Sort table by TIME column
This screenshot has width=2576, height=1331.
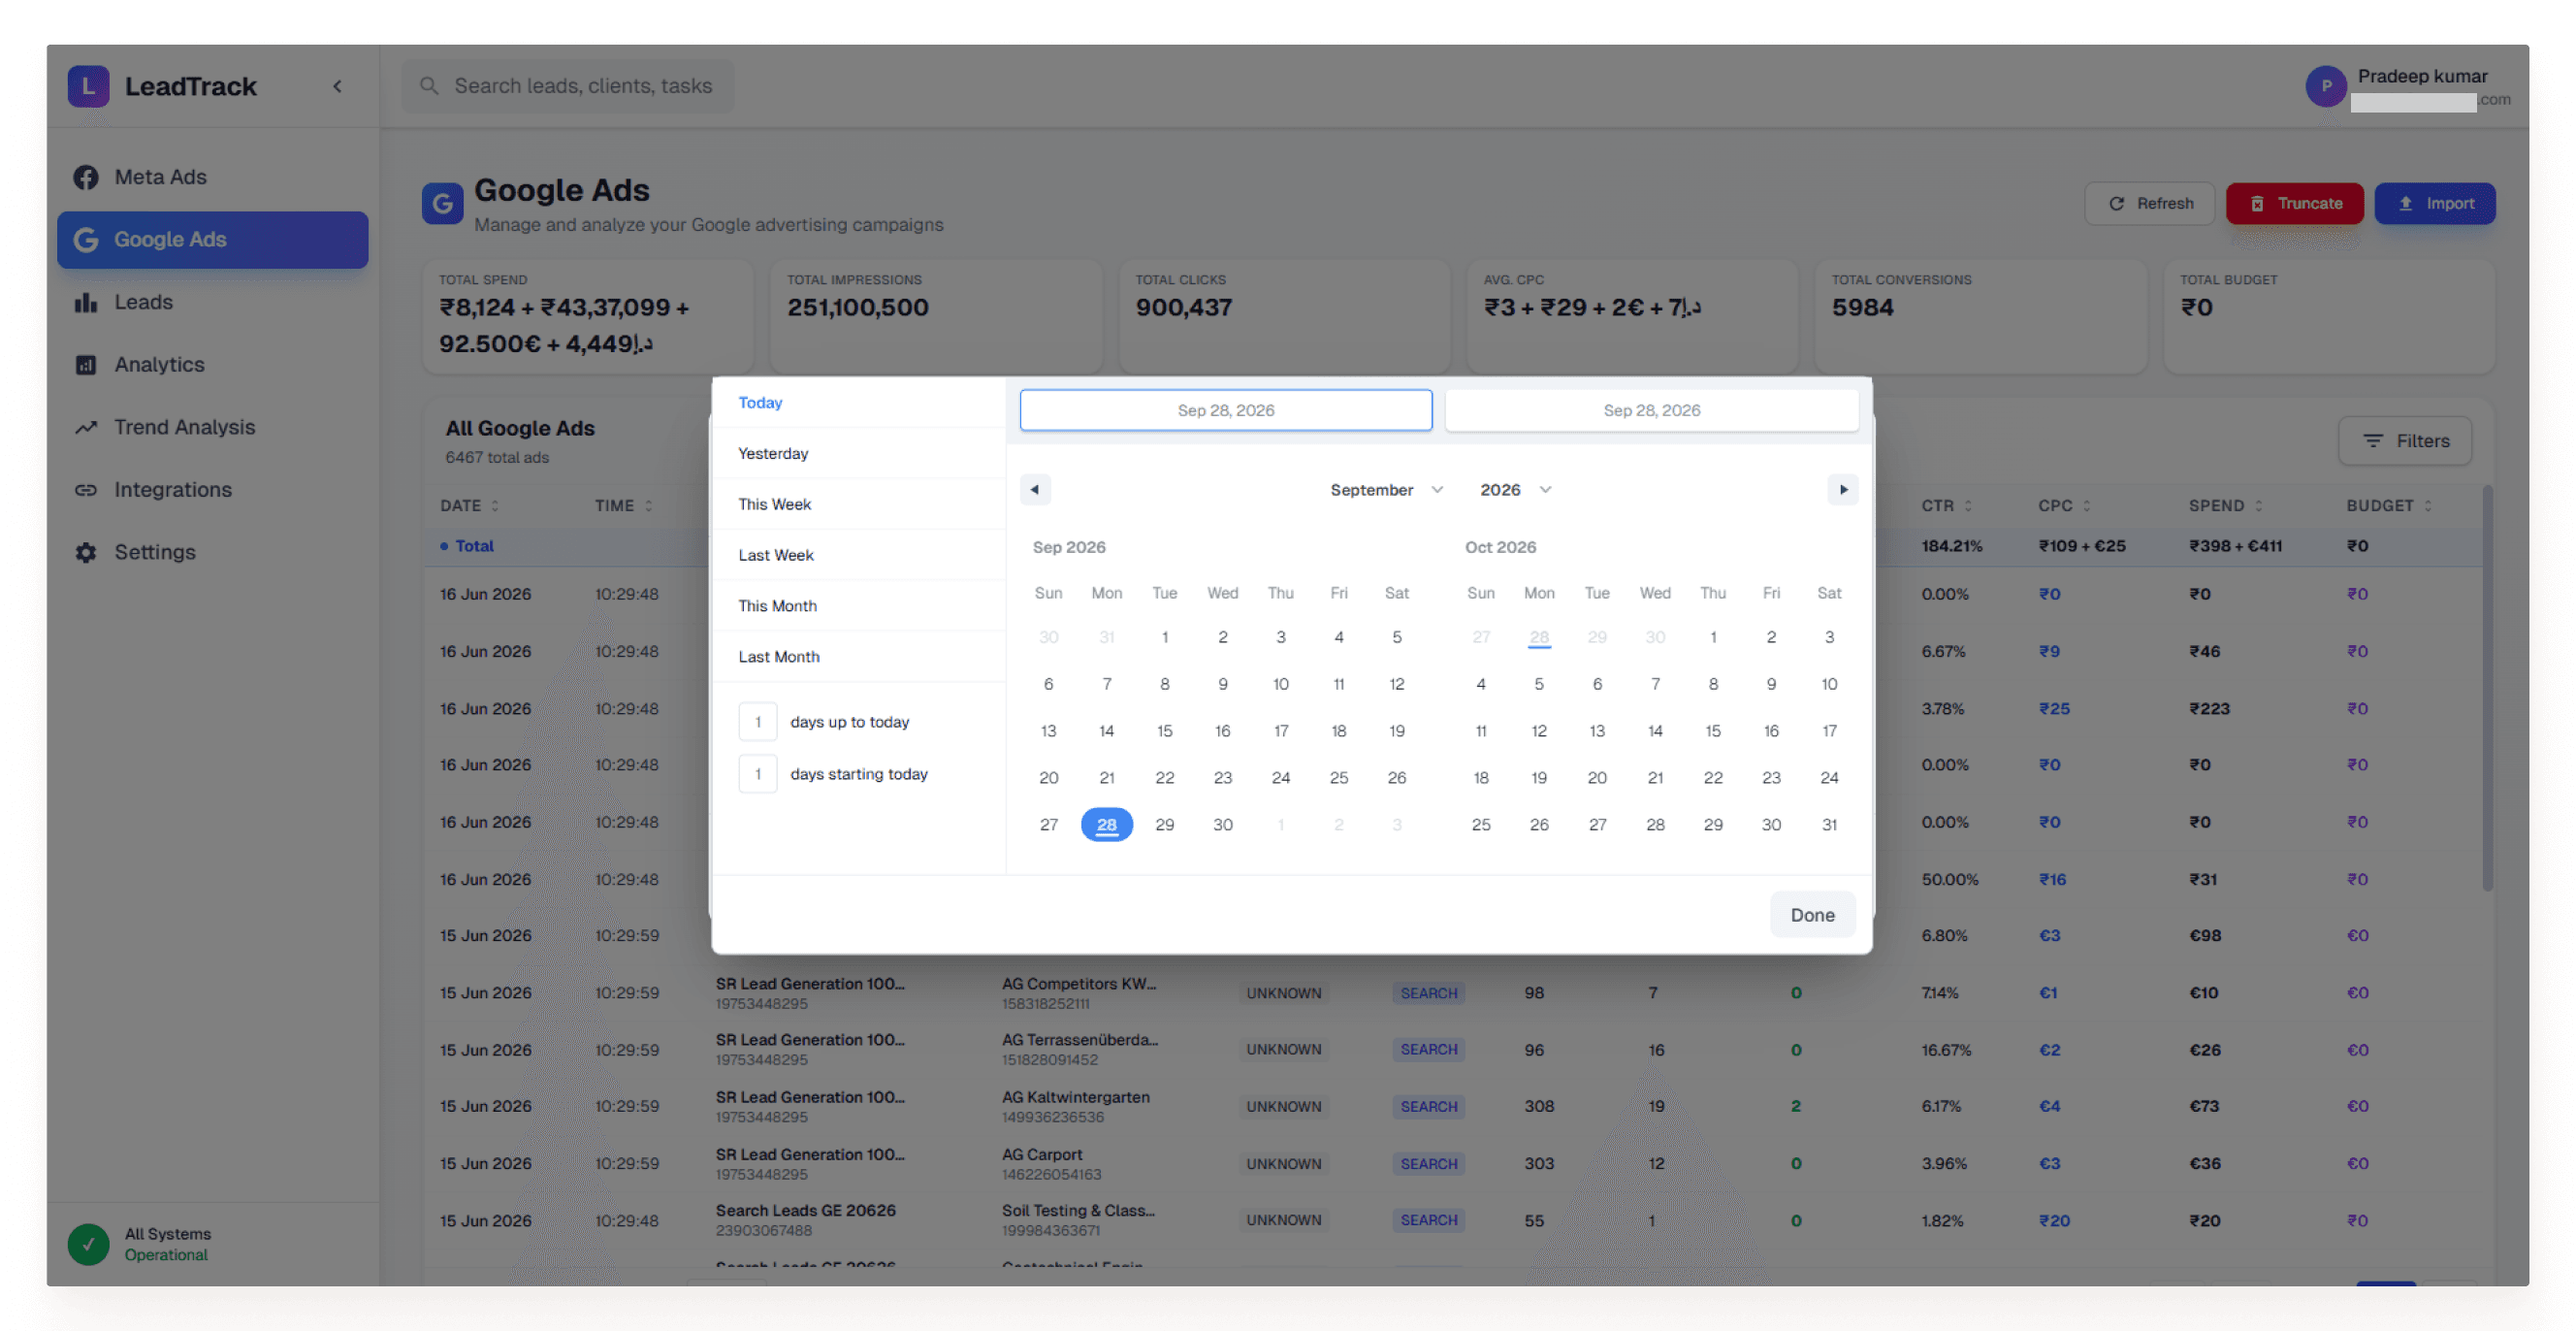tap(623, 506)
